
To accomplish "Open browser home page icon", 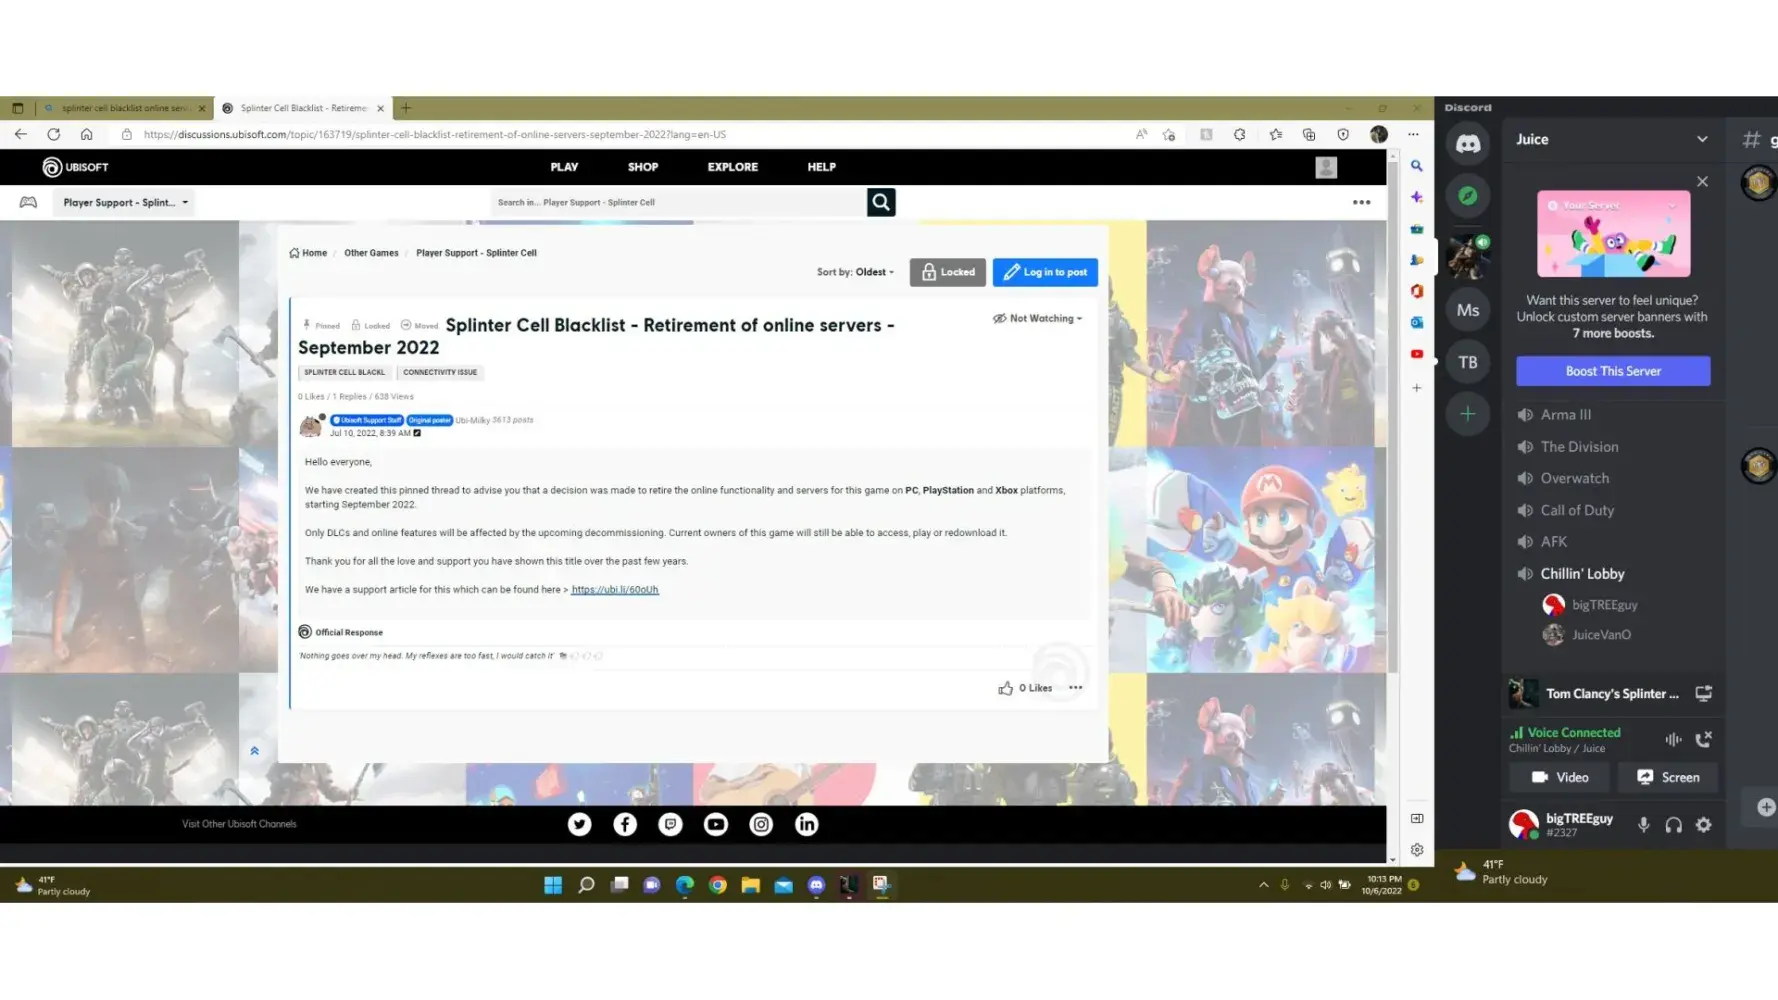I will [x=87, y=134].
